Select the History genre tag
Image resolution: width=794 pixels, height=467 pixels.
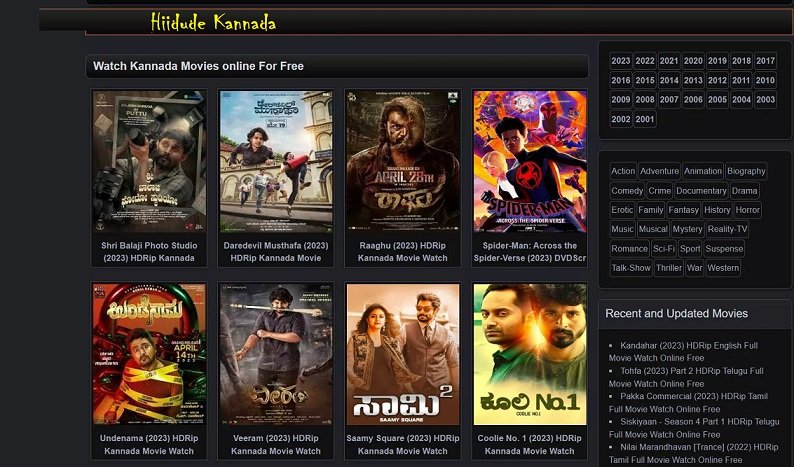pos(717,210)
